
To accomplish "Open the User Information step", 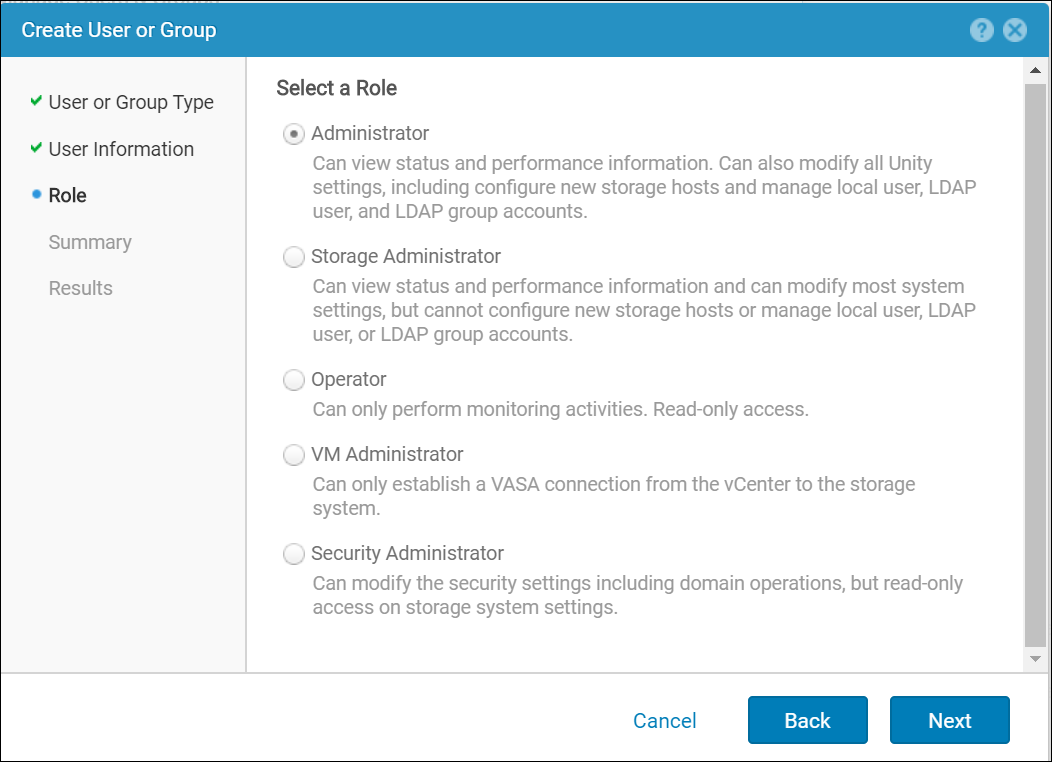I will 121,148.
